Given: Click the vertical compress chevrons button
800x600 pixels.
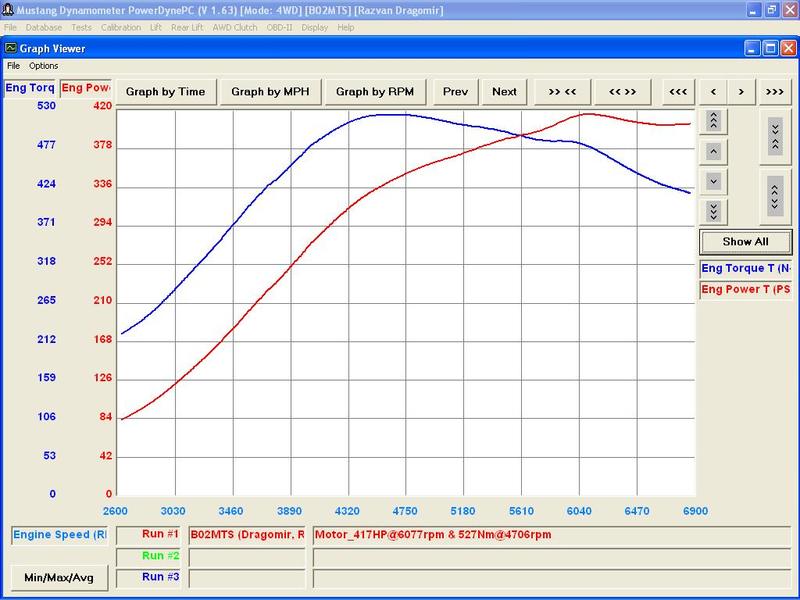Looking at the screenshot, I should click(775, 136).
